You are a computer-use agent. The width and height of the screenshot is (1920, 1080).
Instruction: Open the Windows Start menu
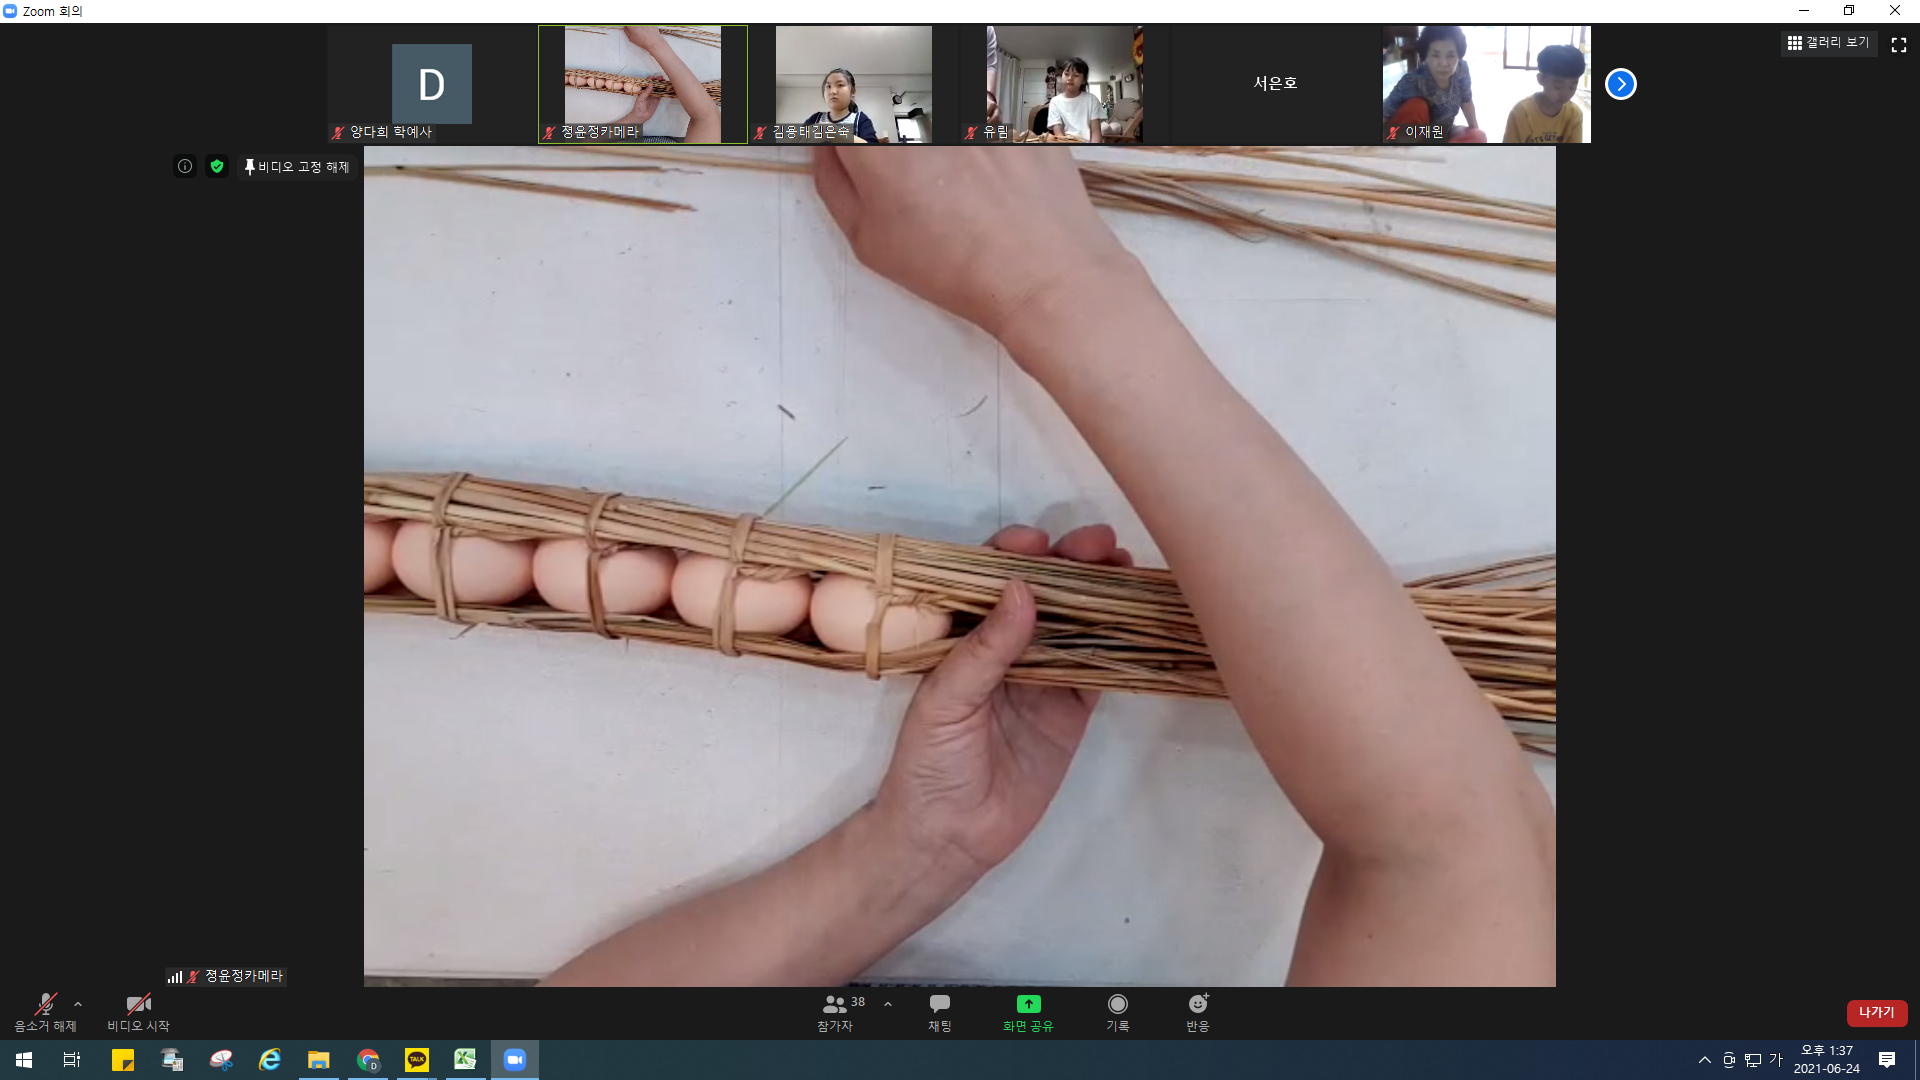[24, 1060]
